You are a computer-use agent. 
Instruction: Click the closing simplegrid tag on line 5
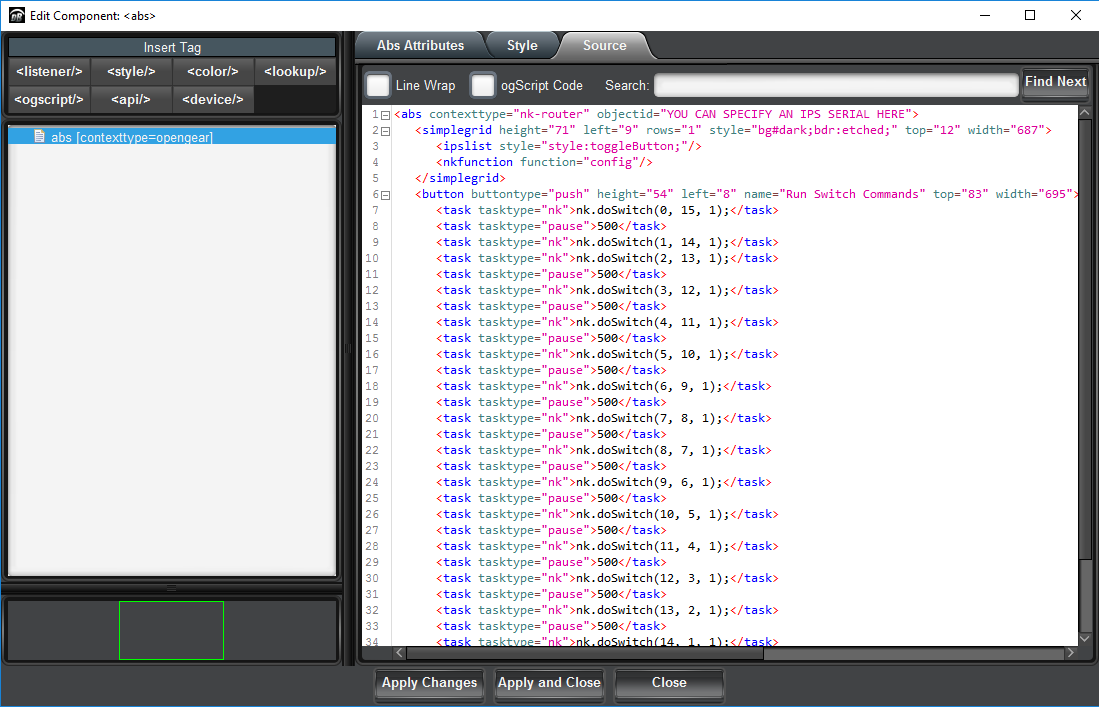[460, 178]
